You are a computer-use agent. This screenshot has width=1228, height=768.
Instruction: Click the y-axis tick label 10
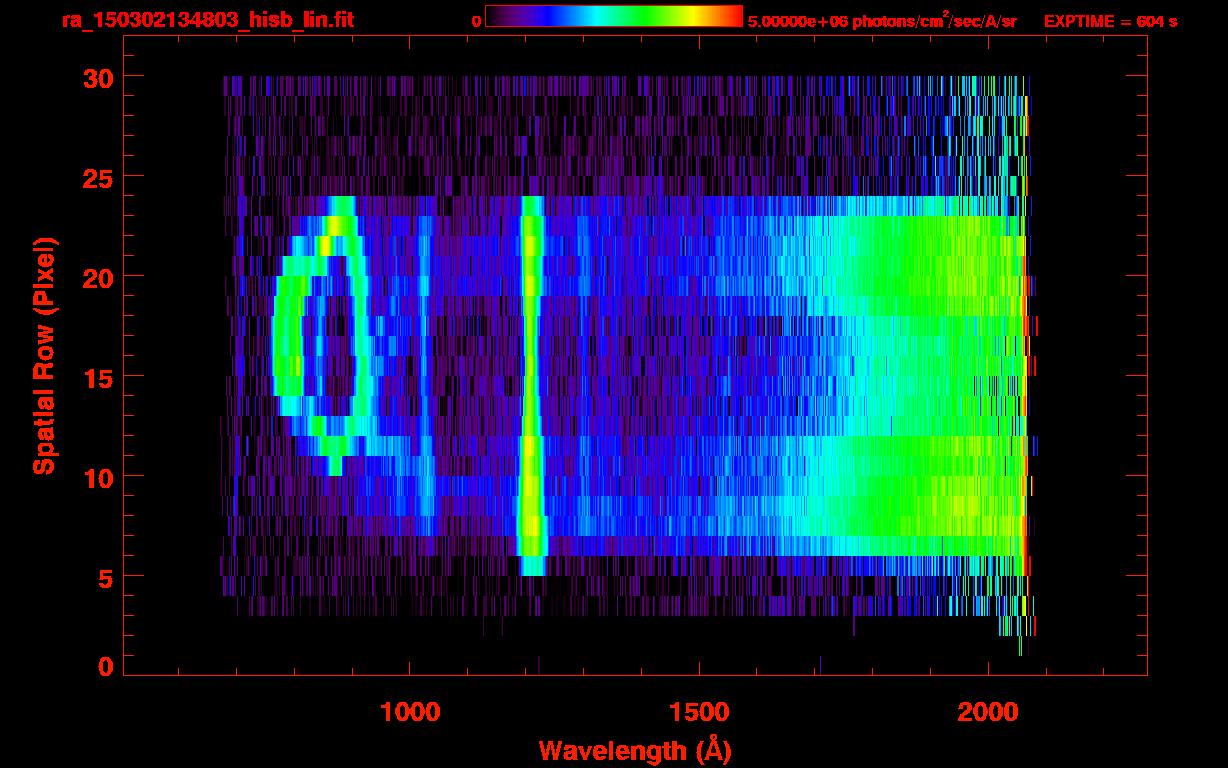[x=97, y=476]
